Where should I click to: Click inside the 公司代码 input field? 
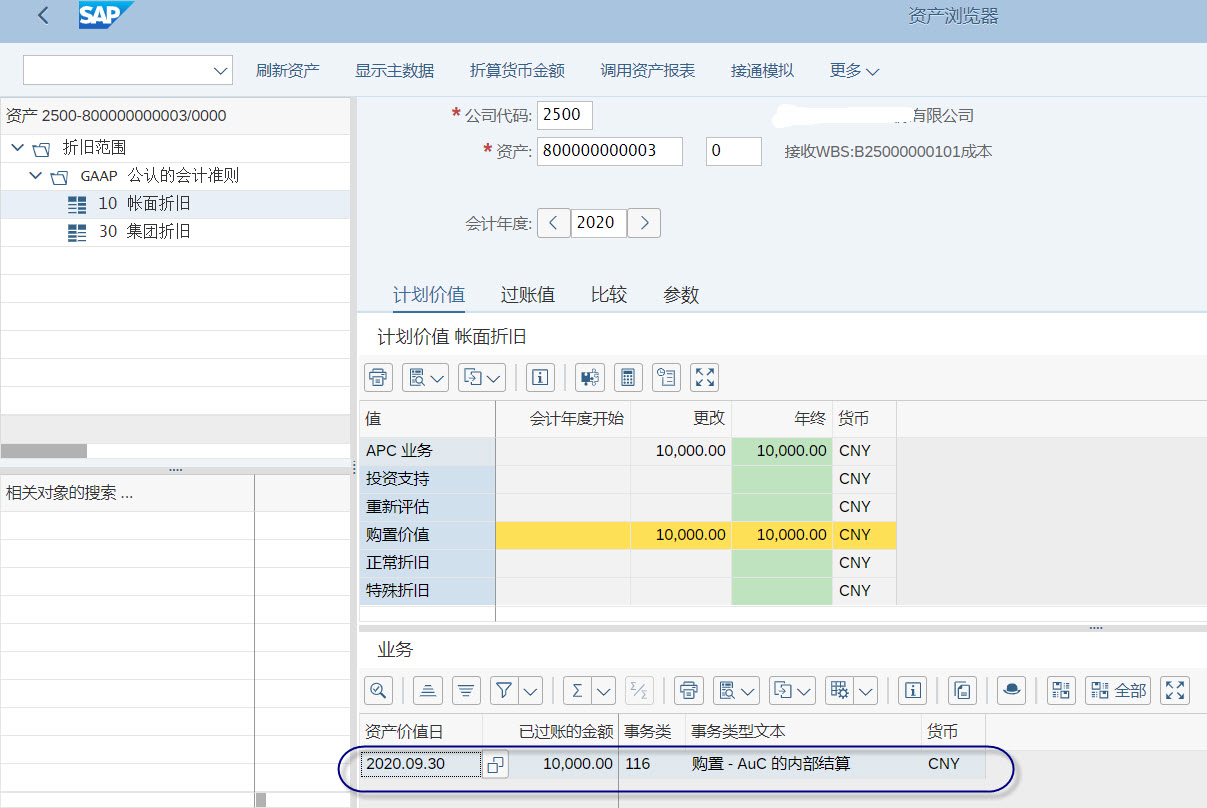pos(564,115)
